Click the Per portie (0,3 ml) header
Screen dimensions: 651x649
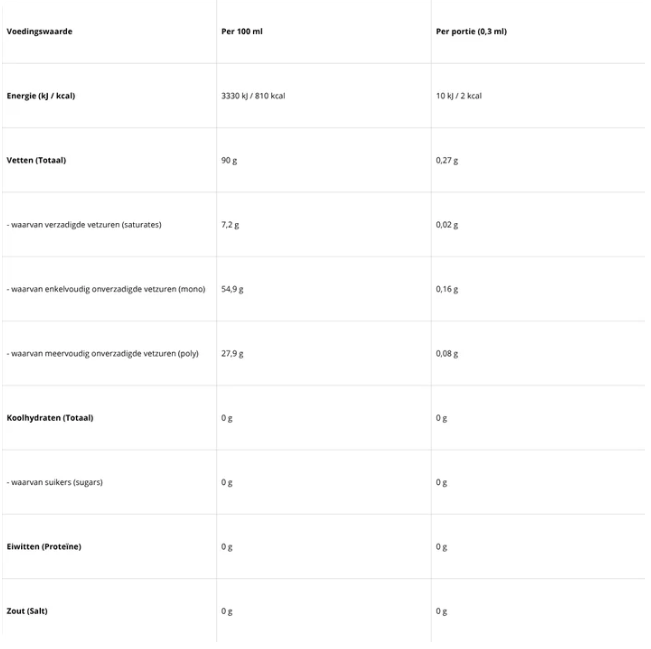[x=471, y=31]
